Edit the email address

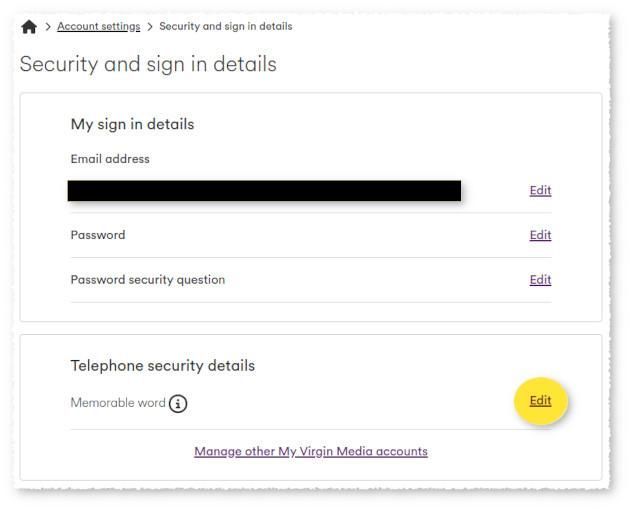[540, 190]
